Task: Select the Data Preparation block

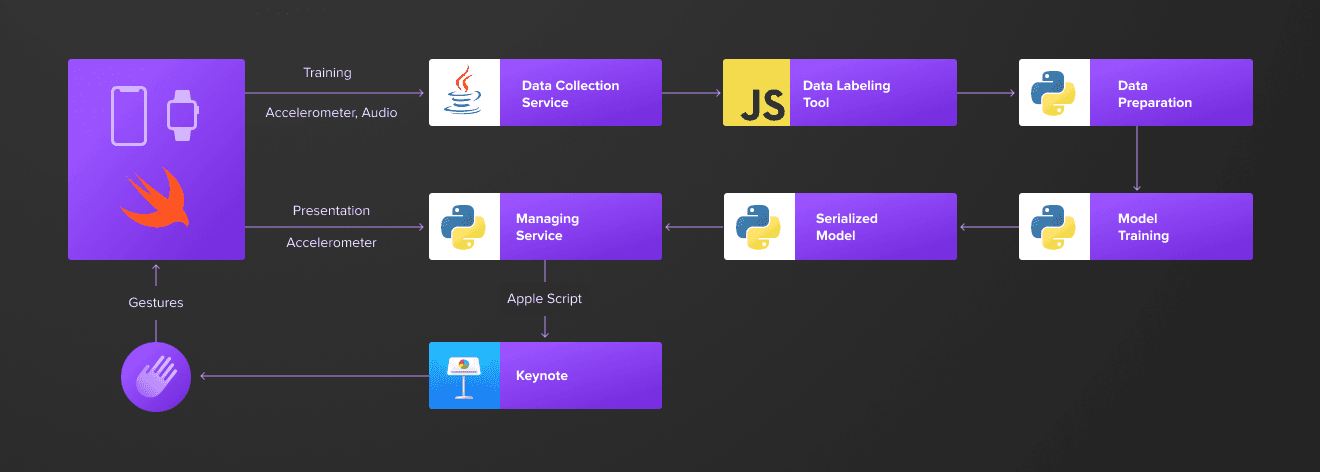Action: pyautogui.click(x=1136, y=92)
